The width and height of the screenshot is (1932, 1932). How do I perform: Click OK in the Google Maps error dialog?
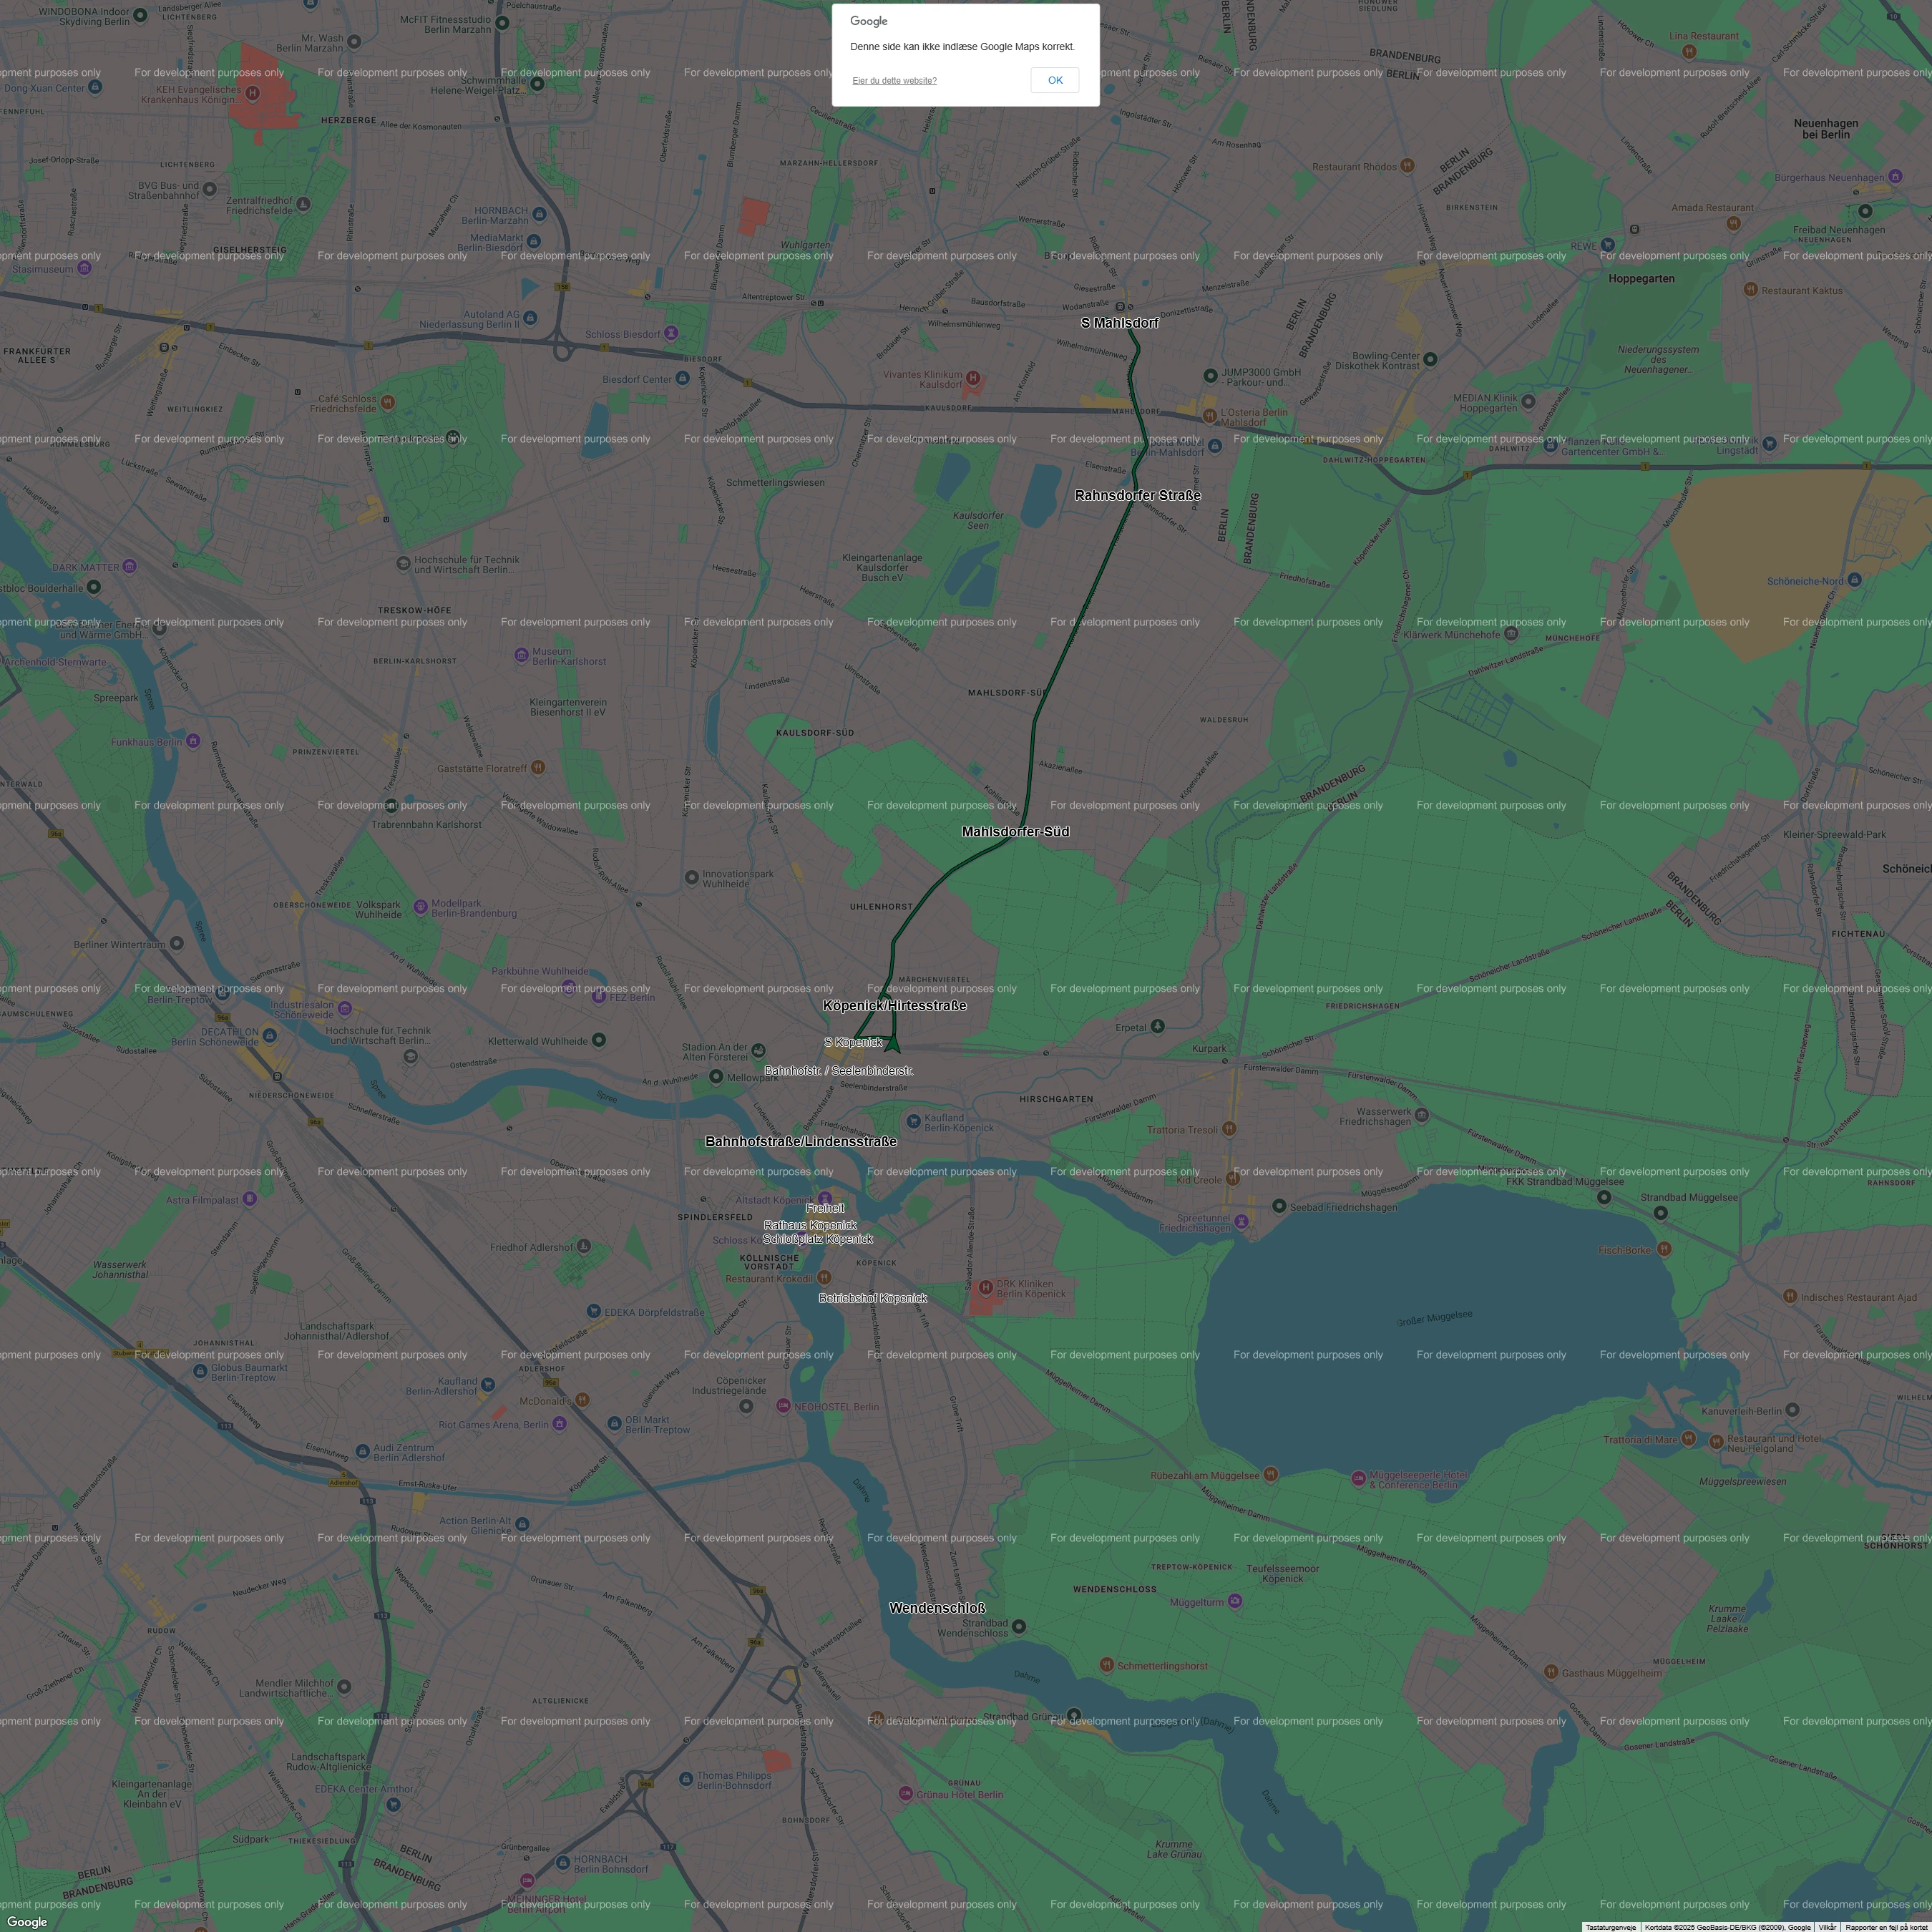click(x=1054, y=80)
